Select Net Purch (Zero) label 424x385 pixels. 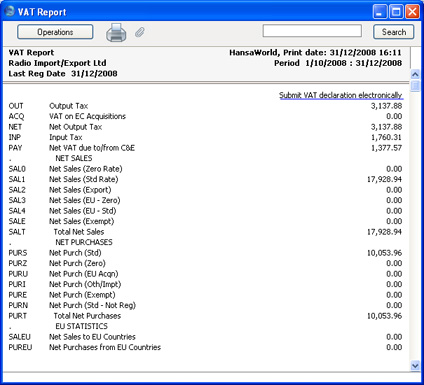tap(77, 263)
